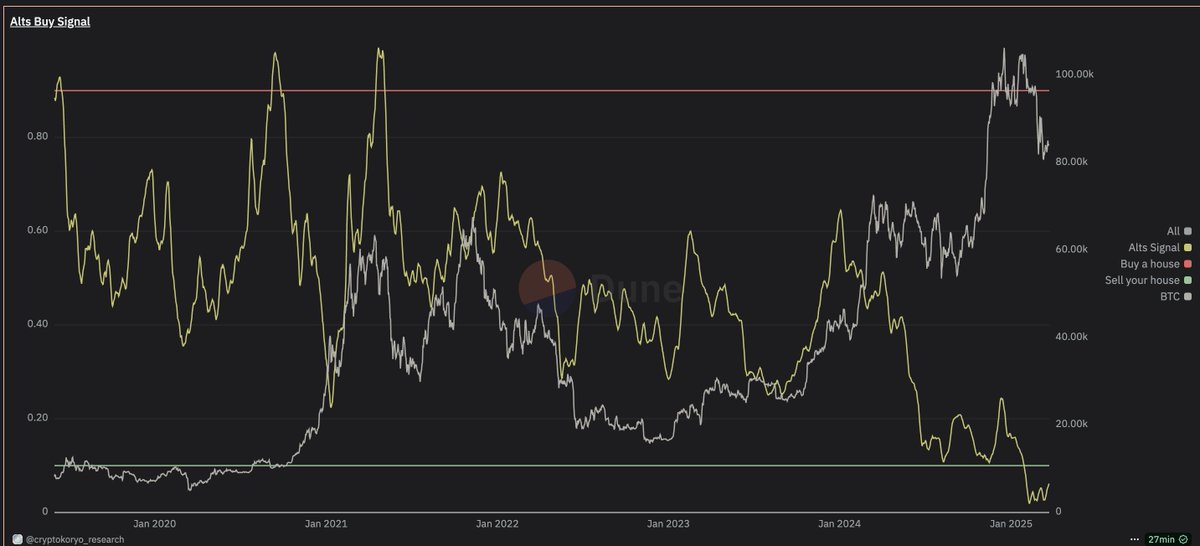Click the Jan 2020 x-axis label
This screenshot has width=1200, height=546.
[155, 523]
